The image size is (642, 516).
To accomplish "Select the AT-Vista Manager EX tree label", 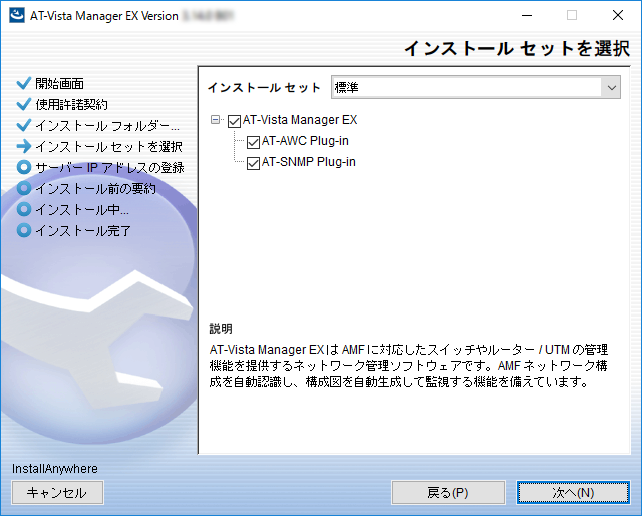I will [x=300, y=120].
